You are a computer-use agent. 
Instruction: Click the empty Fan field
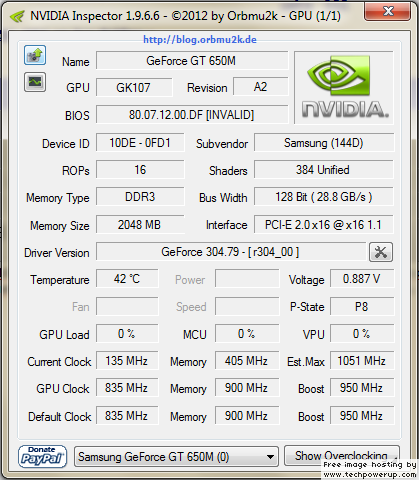pos(127,306)
